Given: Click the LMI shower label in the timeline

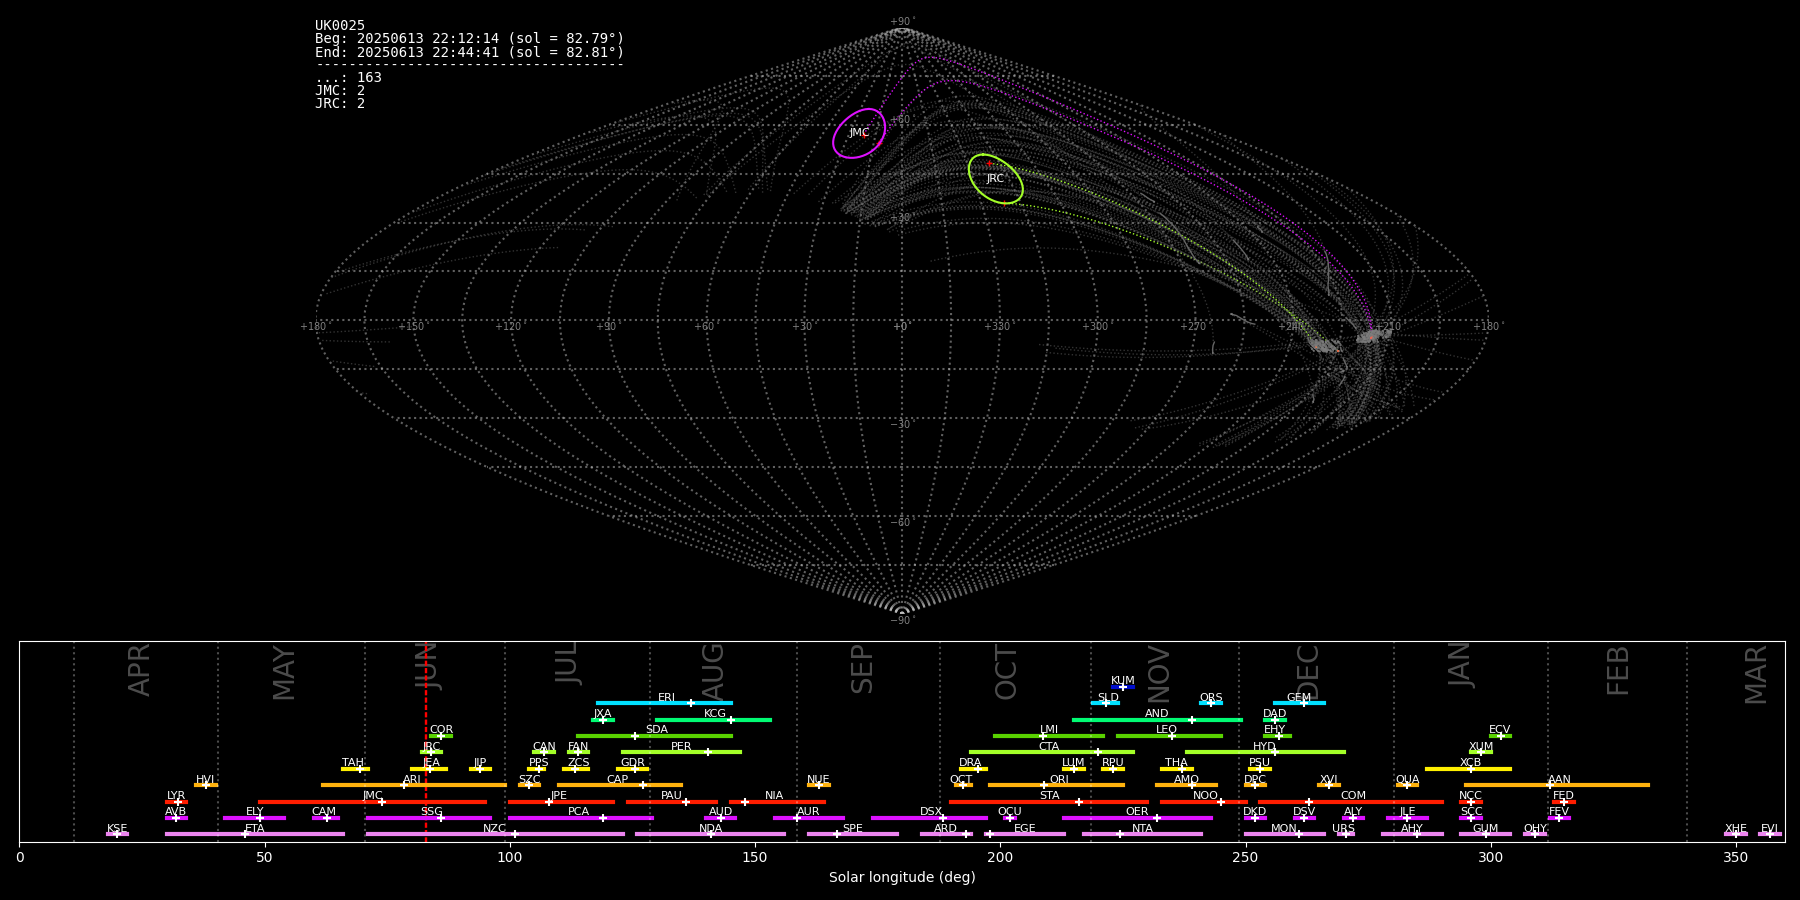Looking at the screenshot, I should pyautogui.click(x=1049, y=730).
